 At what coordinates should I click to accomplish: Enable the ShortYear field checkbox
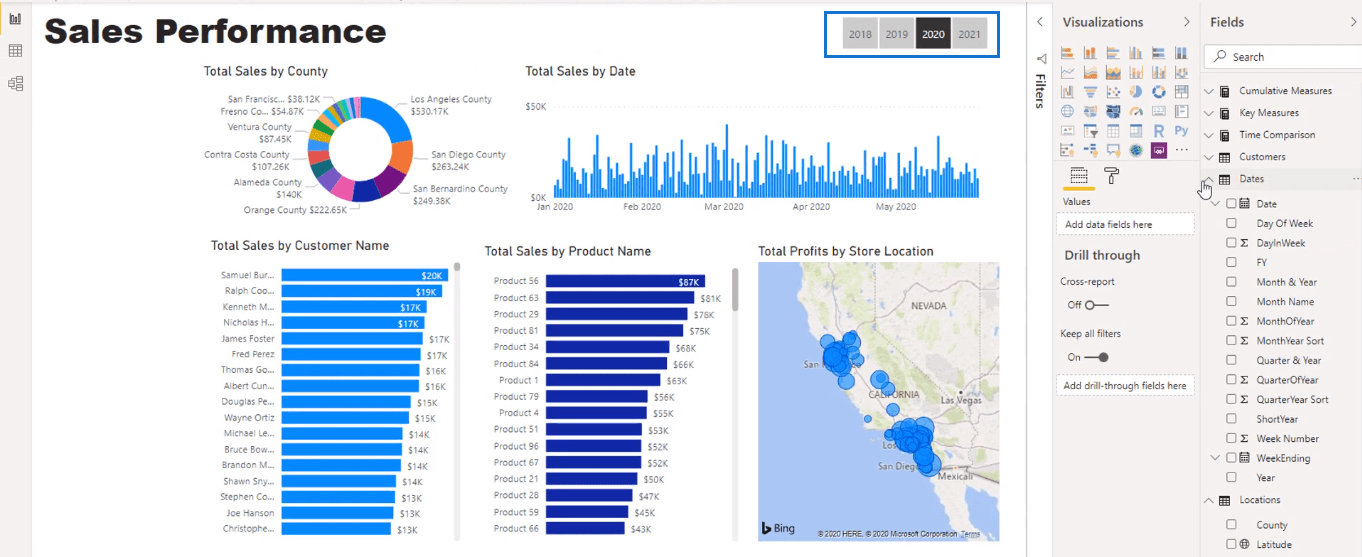(x=1231, y=419)
